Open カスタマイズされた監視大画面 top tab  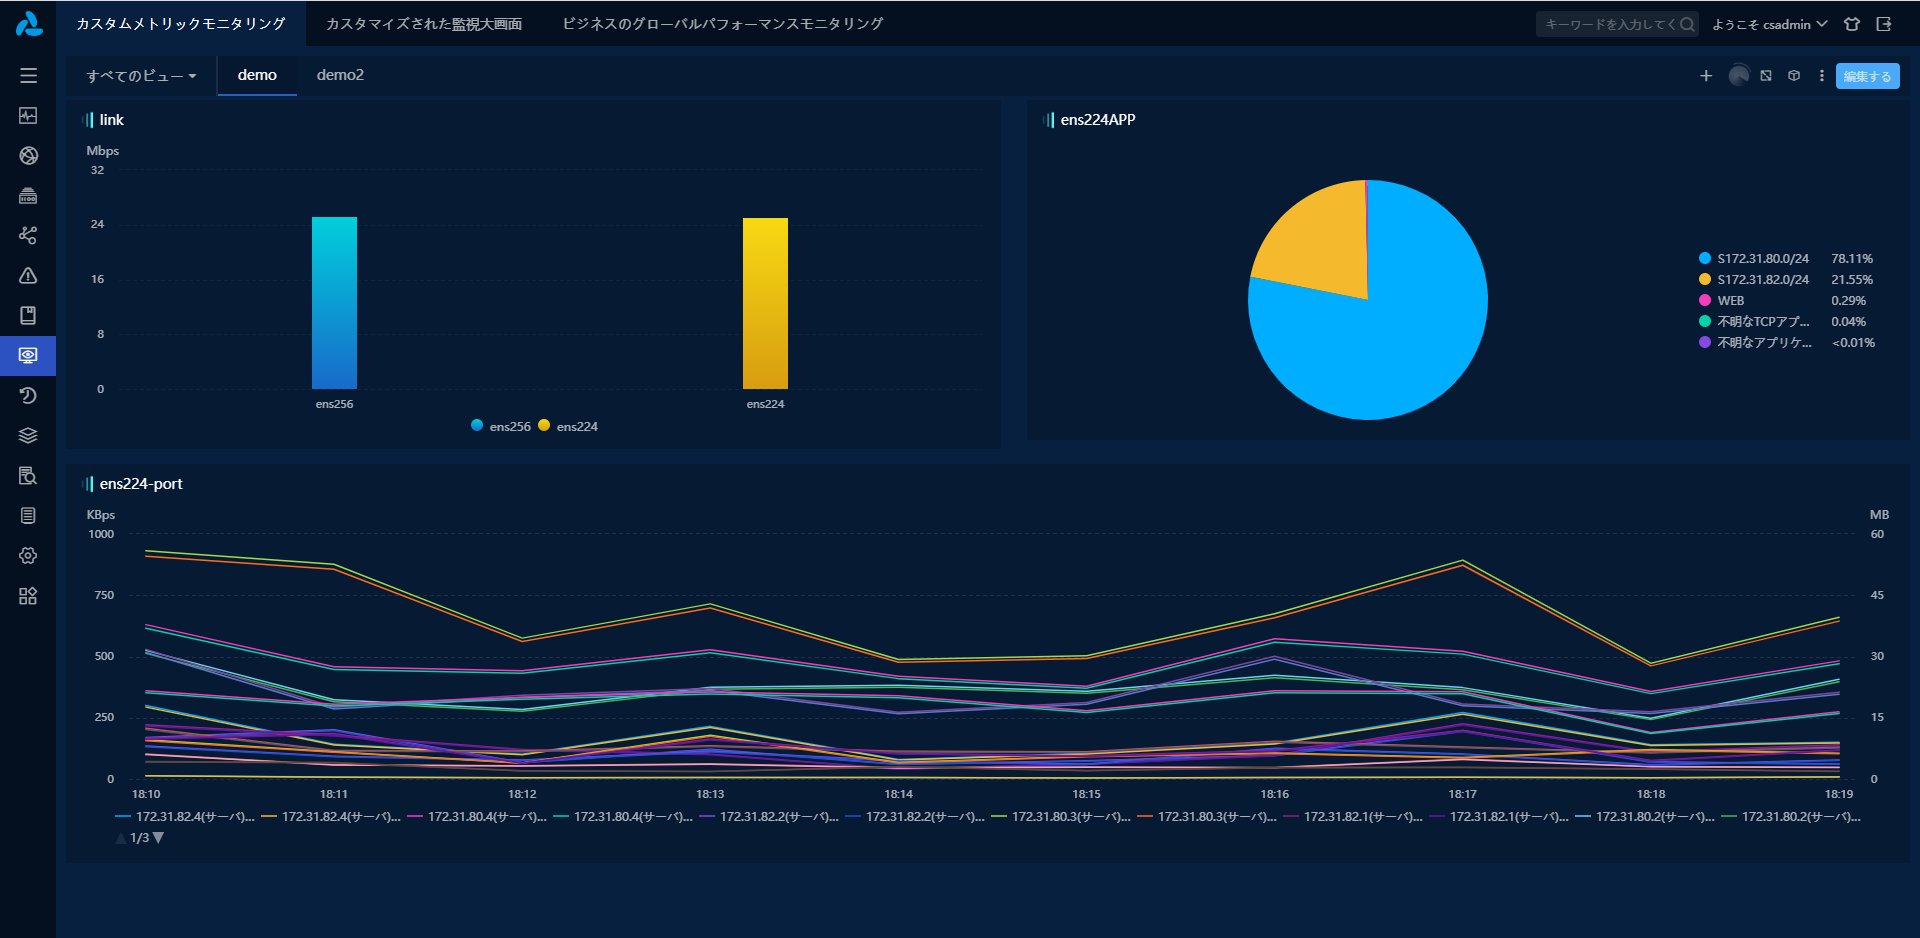[x=424, y=24]
